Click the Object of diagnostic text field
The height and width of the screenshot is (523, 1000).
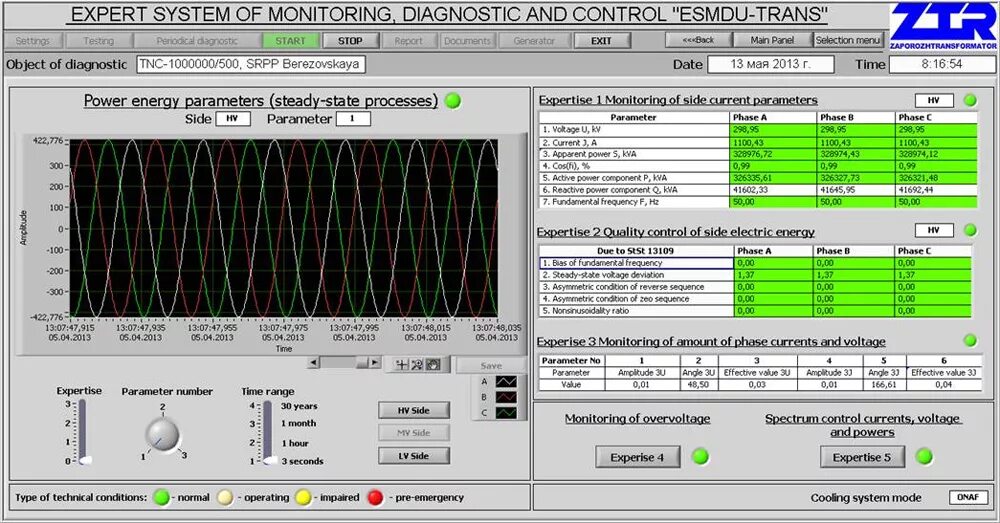tap(251, 64)
